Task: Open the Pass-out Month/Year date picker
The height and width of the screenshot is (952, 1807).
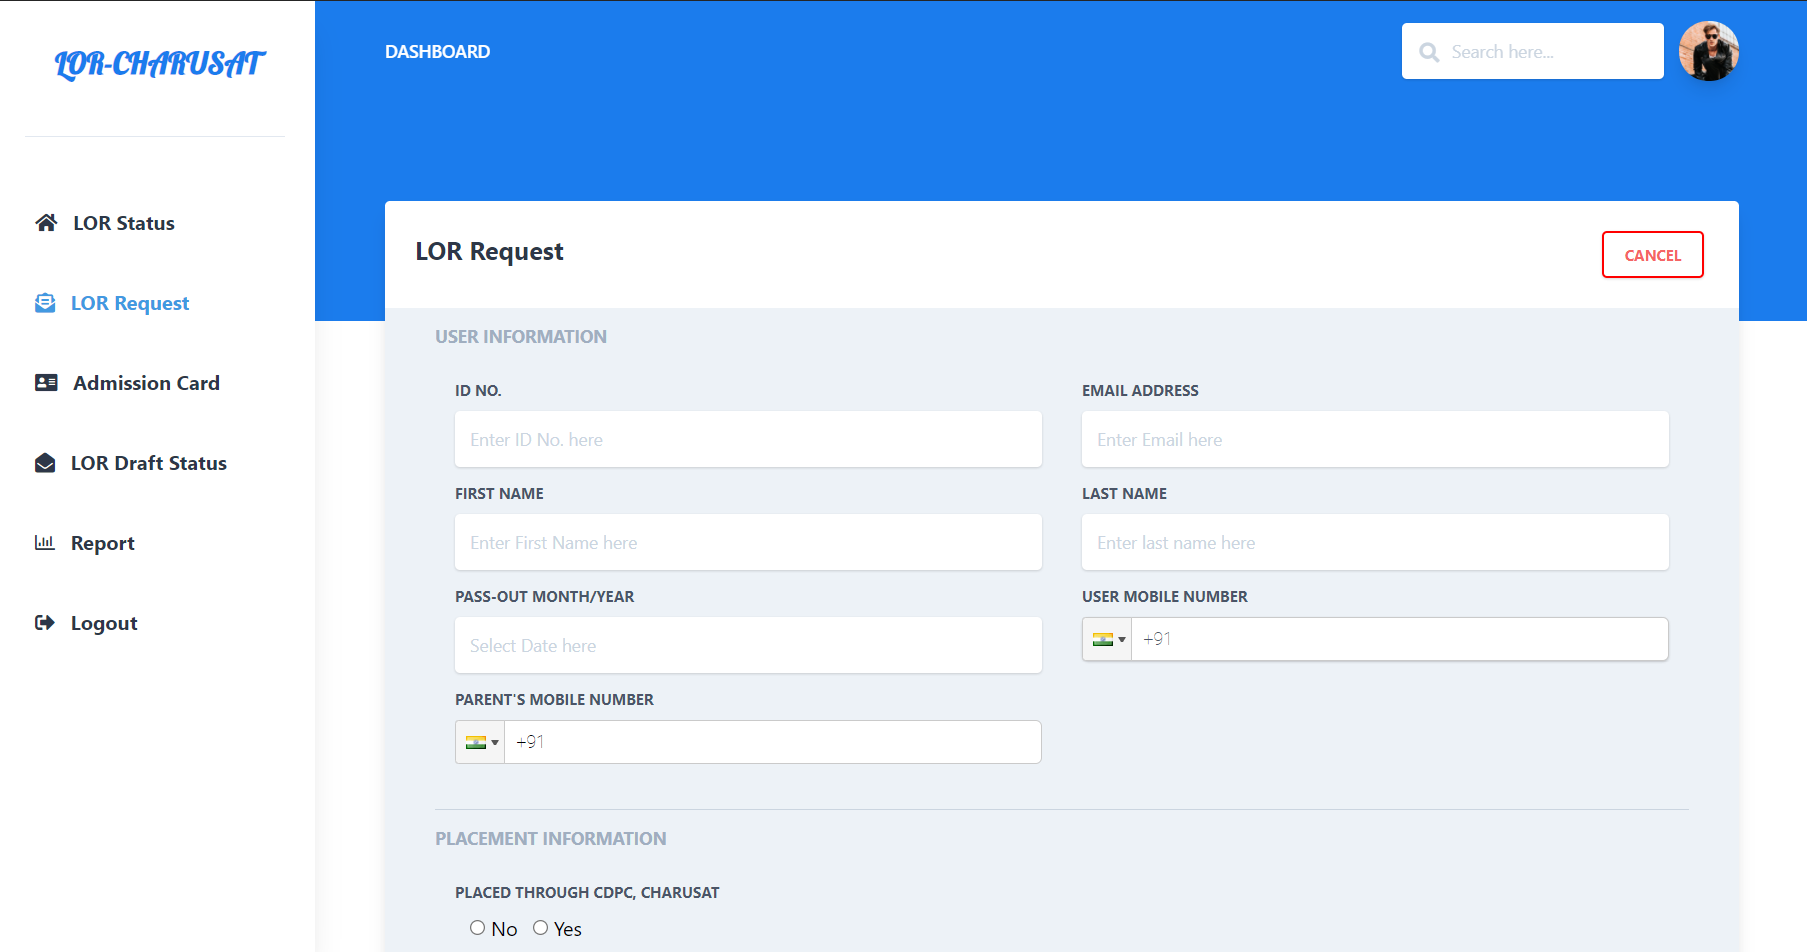Action: (748, 645)
